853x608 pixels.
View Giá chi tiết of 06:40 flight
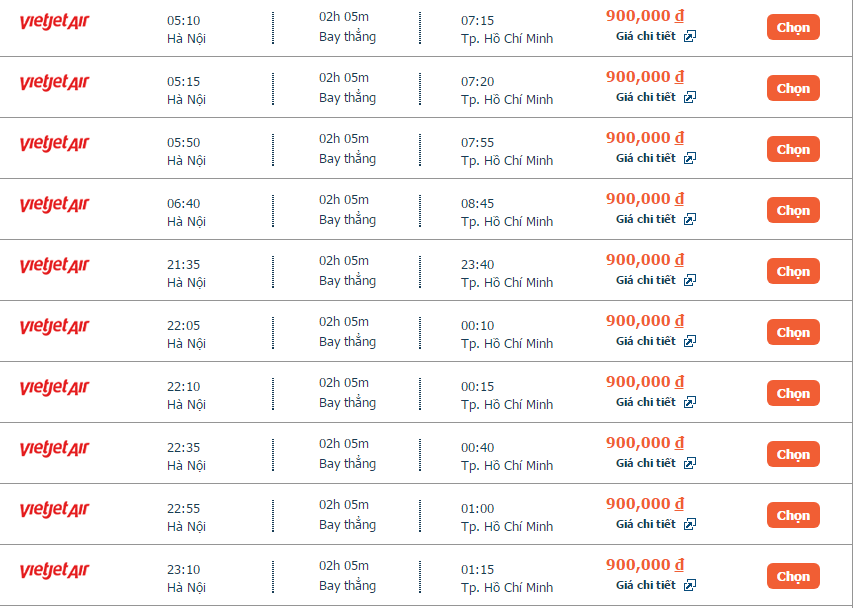(x=646, y=219)
